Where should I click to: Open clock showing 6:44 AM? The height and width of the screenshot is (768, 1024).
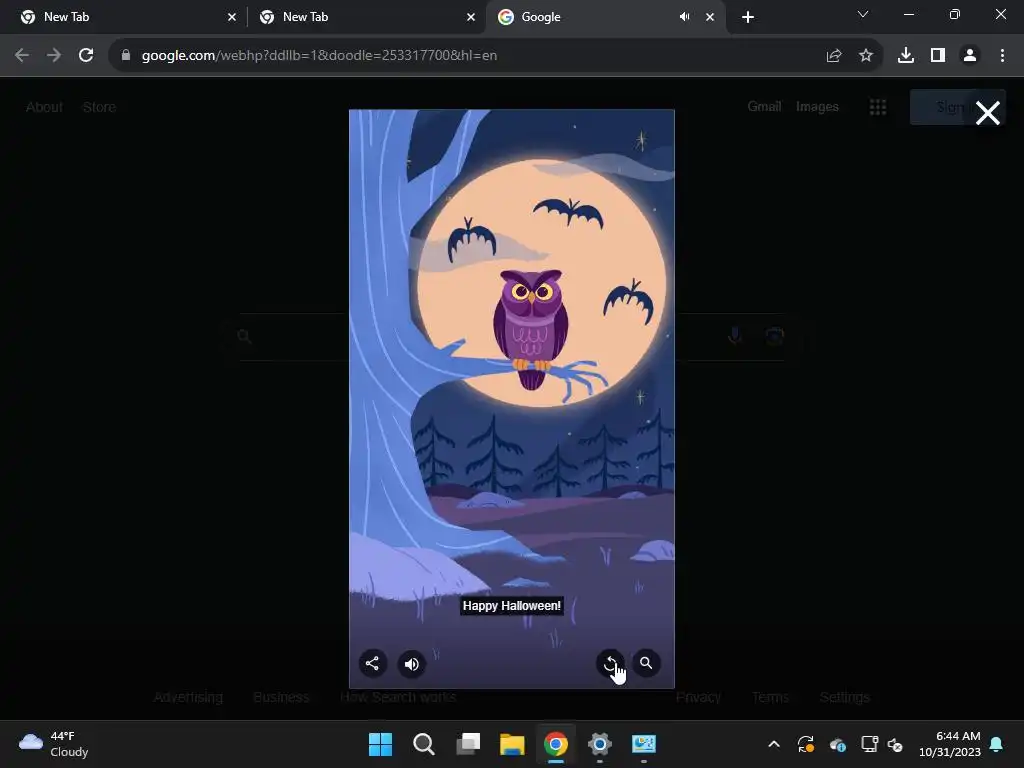pos(950,744)
